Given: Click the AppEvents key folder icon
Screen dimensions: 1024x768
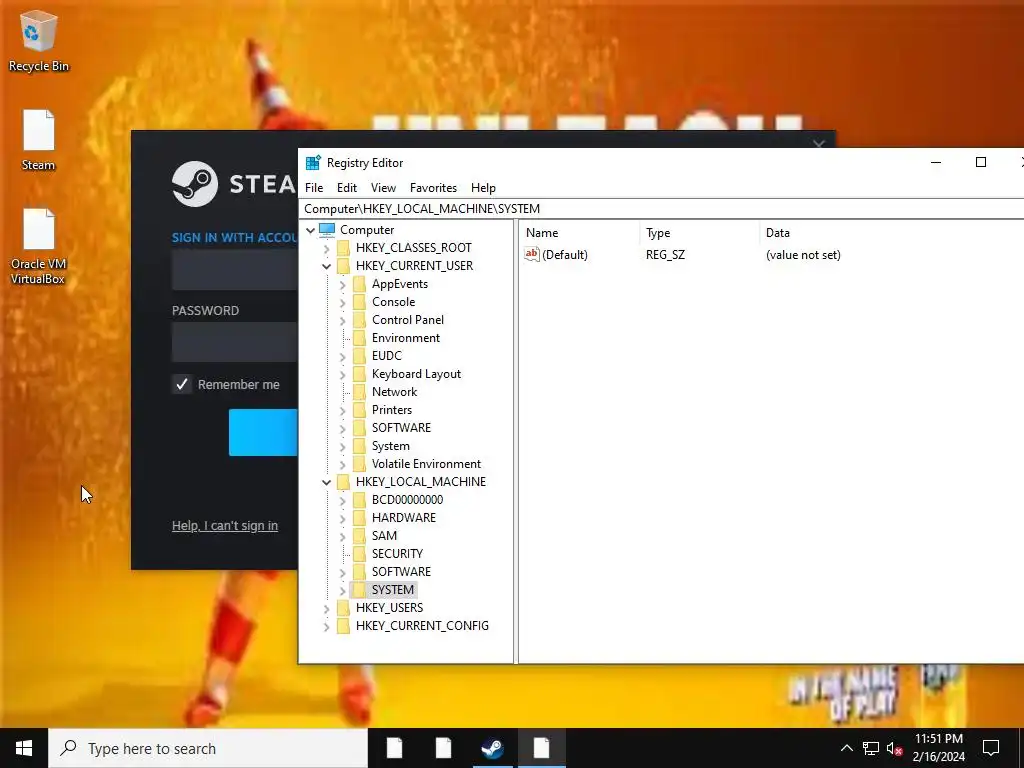Looking at the screenshot, I should click(359, 284).
